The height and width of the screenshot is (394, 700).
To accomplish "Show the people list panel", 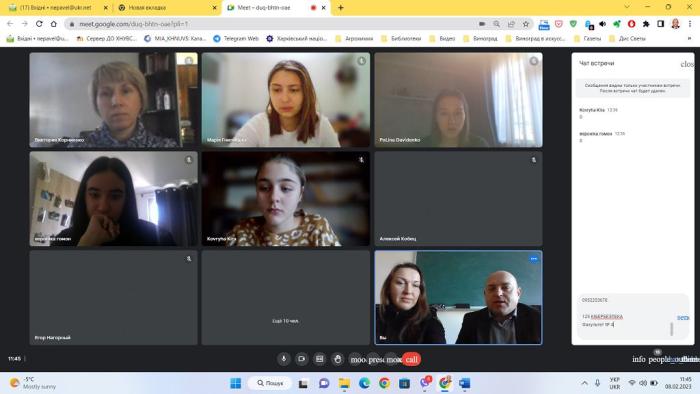I will point(659,359).
